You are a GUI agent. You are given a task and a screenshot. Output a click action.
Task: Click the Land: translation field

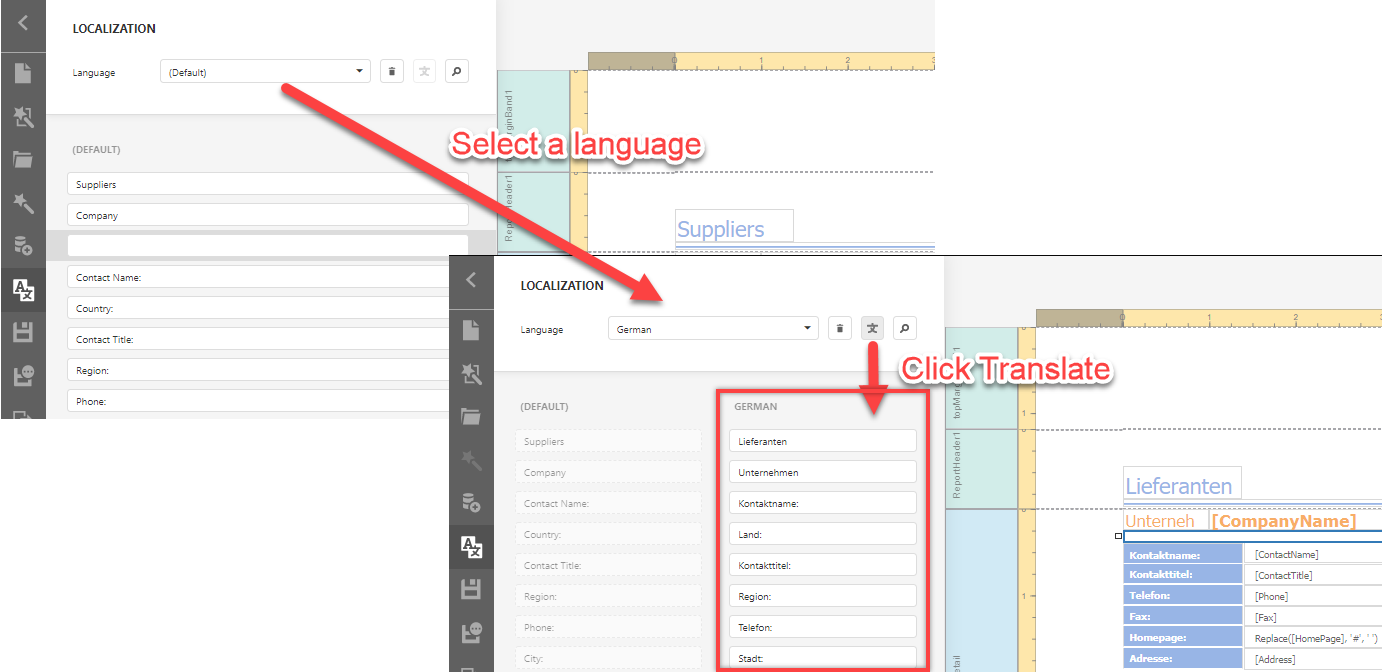pos(823,534)
